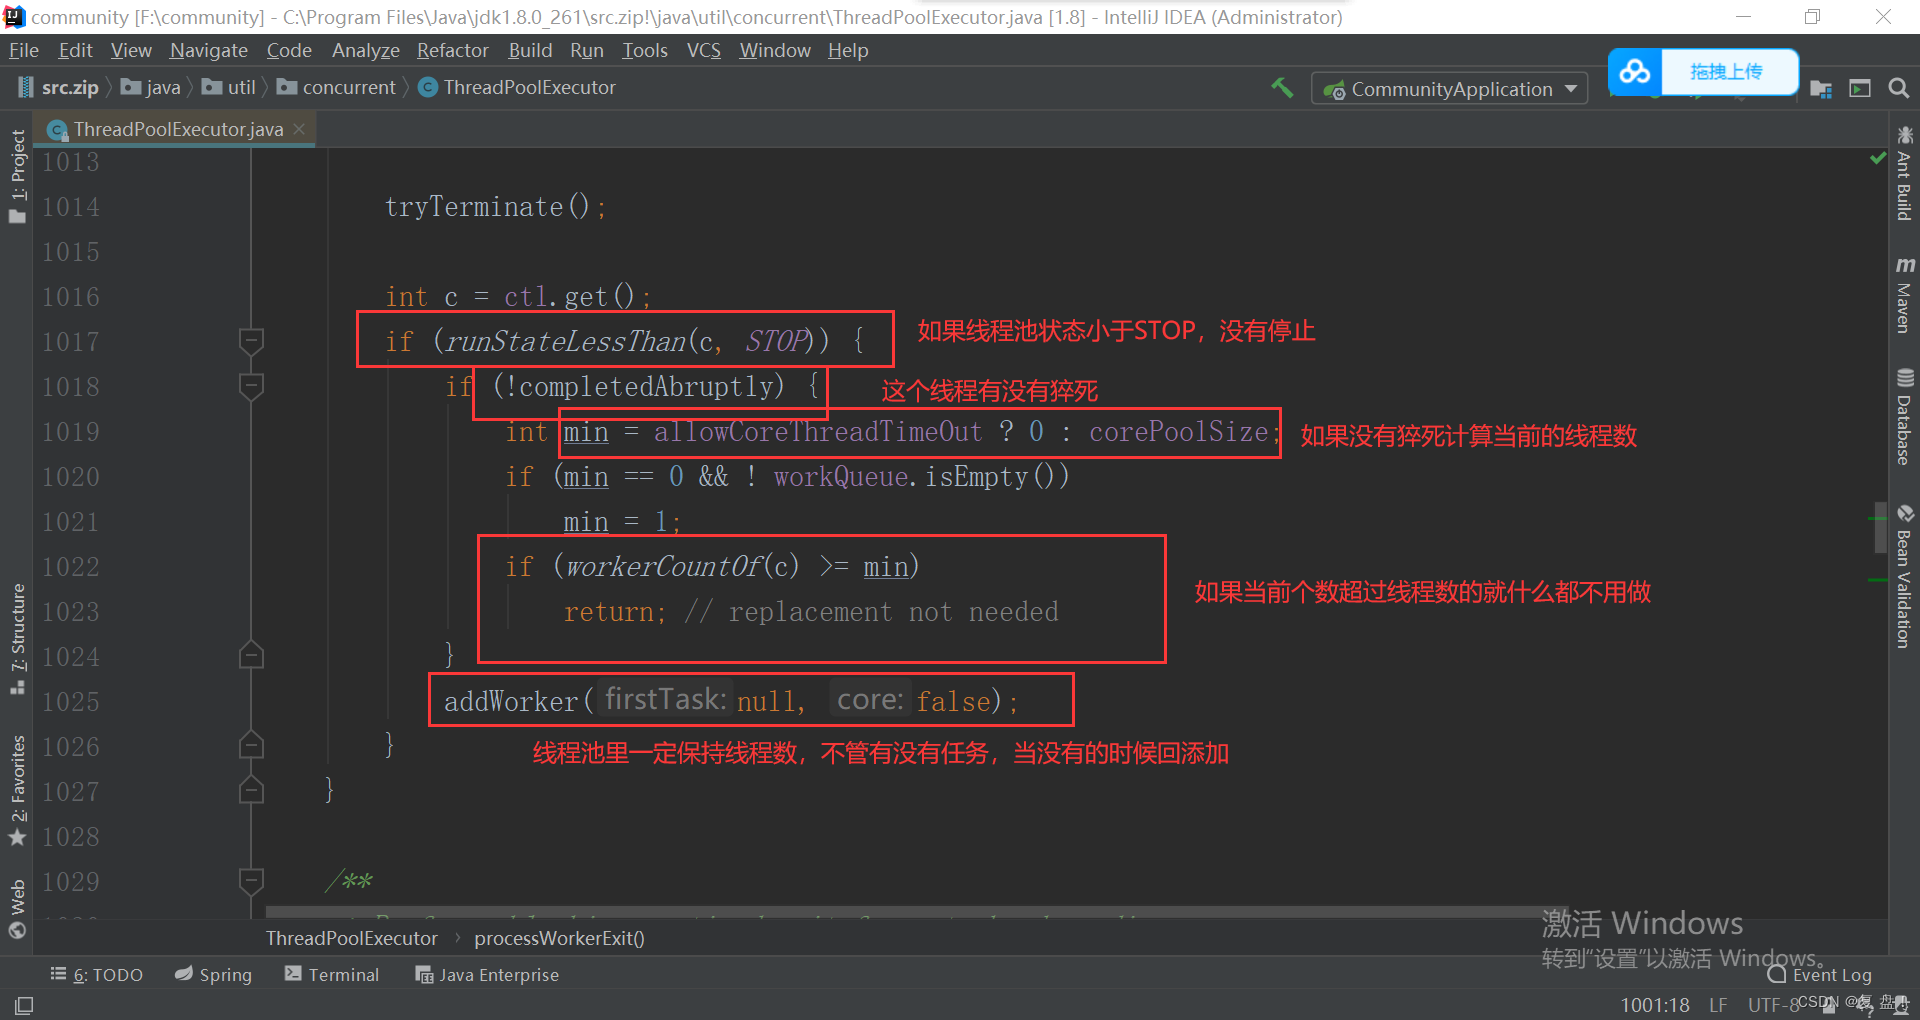The height and width of the screenshot is (1020, 1920).
Task: Open Search Everywhere magnifier icon
Action: (1898, 89)
